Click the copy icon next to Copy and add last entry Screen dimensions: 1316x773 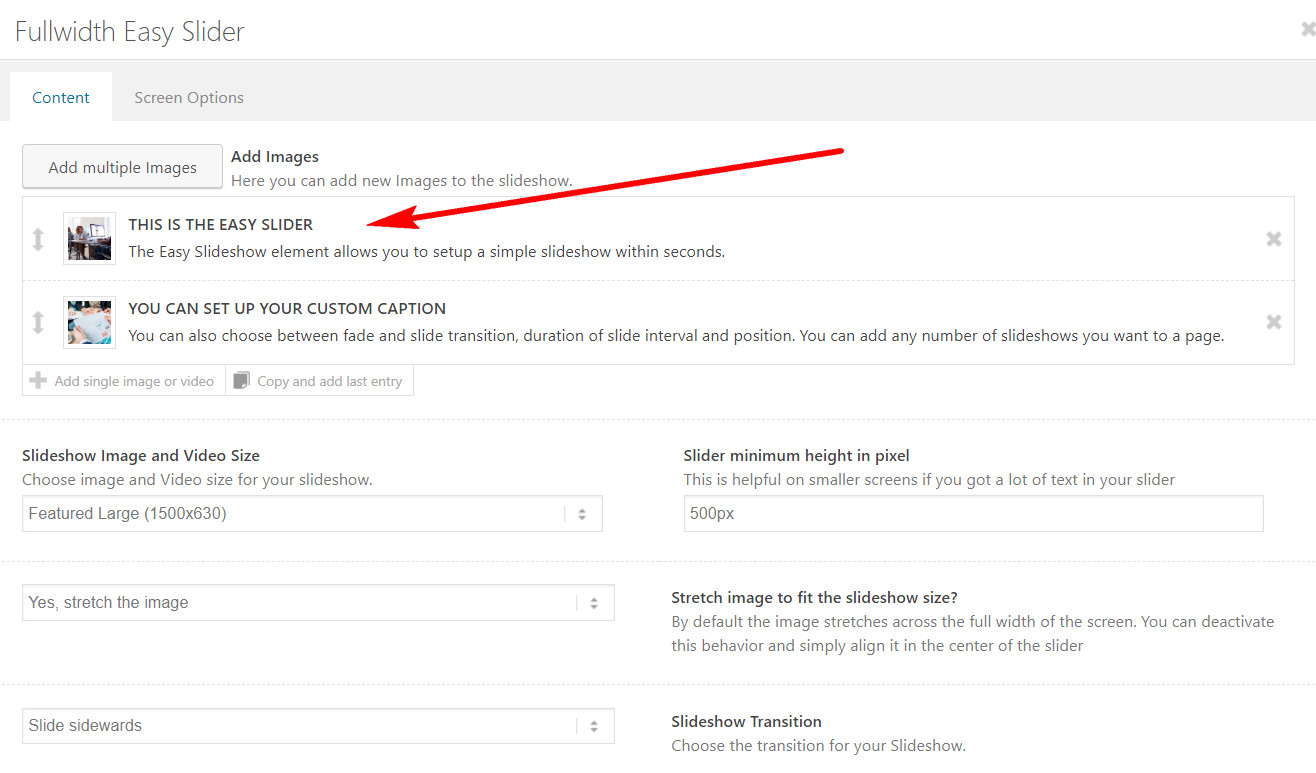pyautogui.click(x=241, y=381)
